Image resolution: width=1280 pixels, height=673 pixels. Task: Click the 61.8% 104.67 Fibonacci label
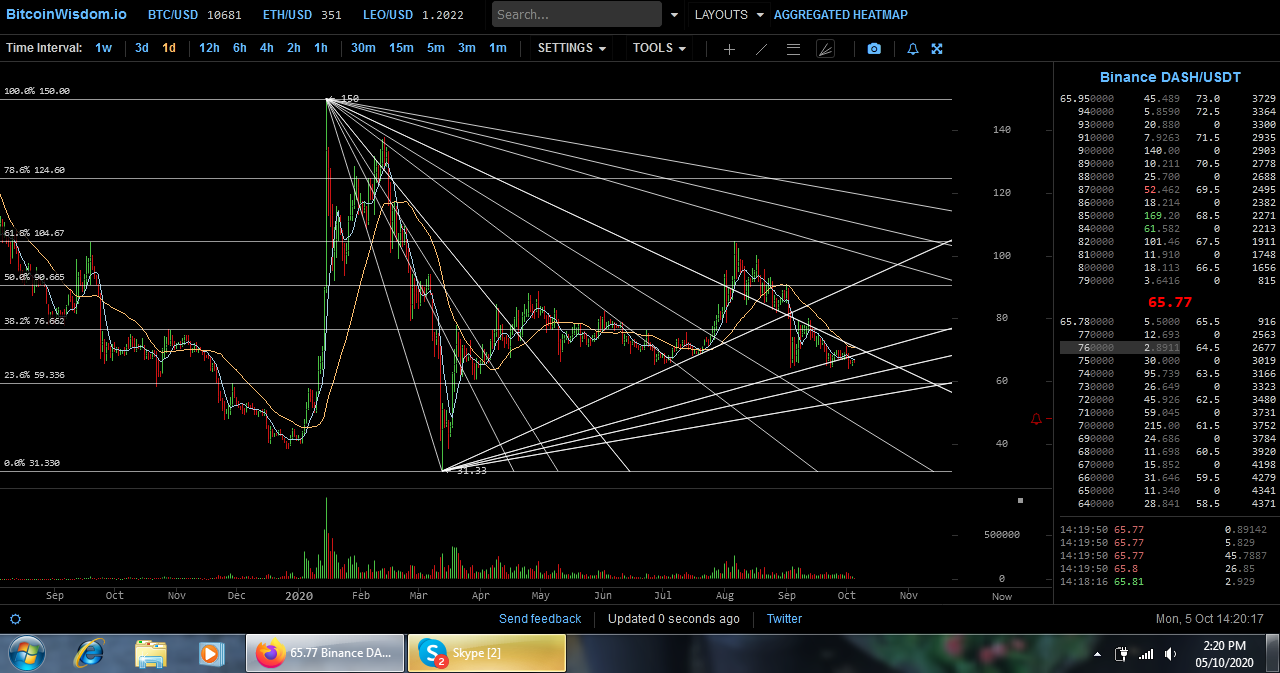(x=34, y=233)
